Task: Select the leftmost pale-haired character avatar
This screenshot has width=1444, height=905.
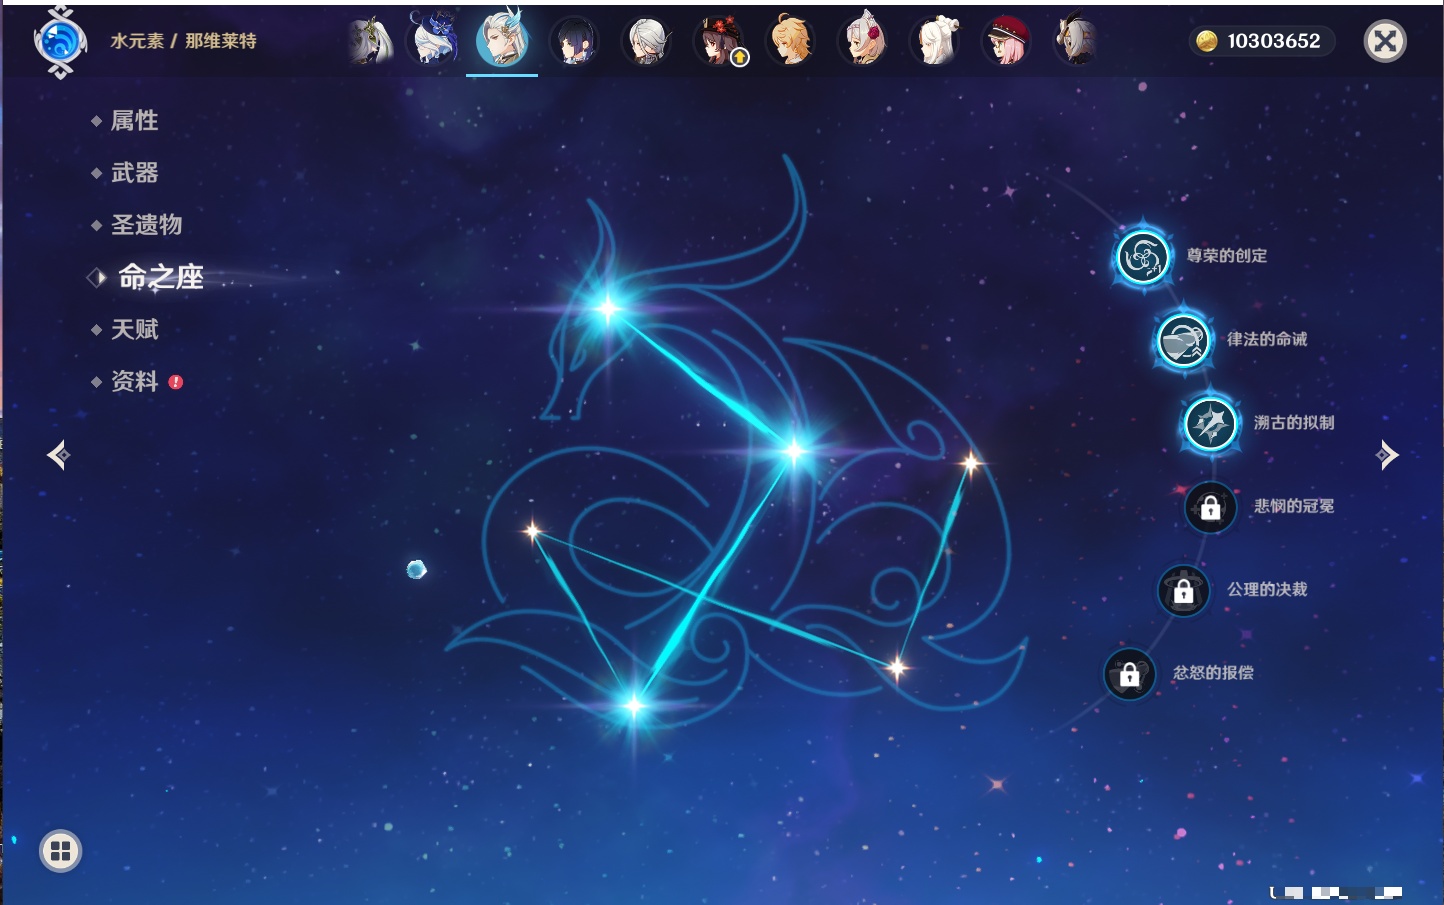Action: click(x=369, y=41)
